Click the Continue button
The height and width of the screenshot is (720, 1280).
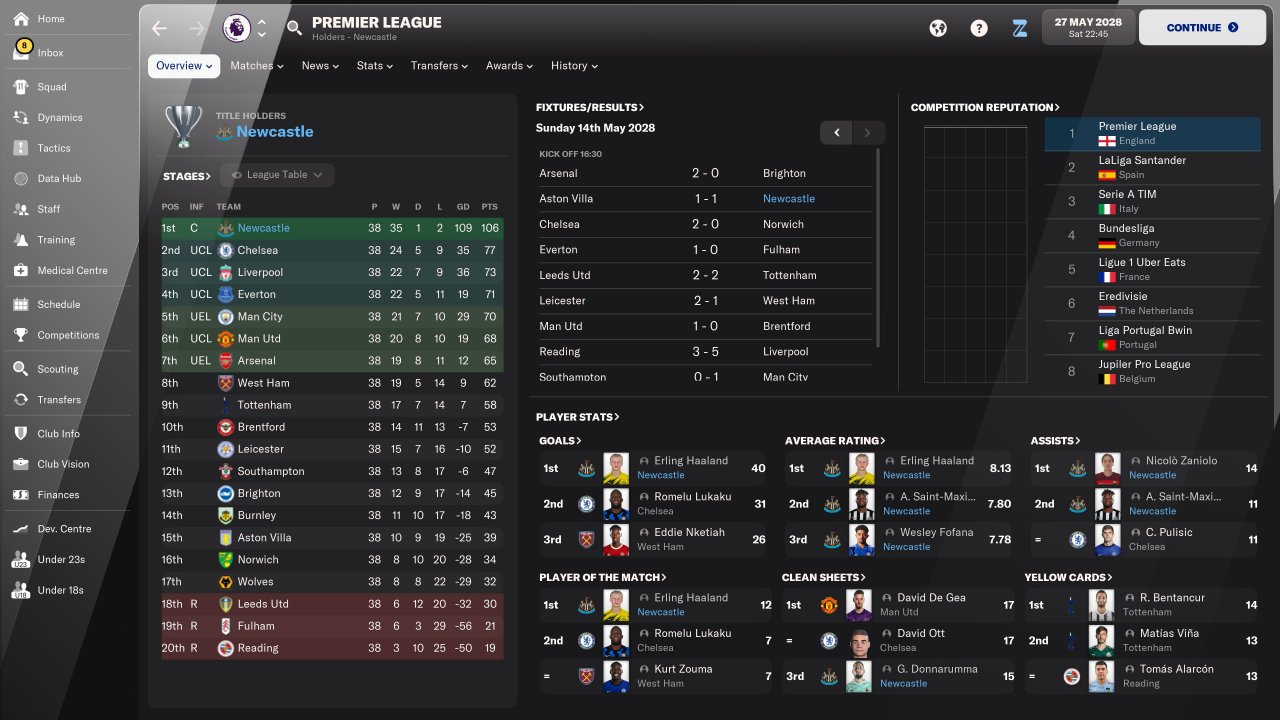(x=1202, y=28)
